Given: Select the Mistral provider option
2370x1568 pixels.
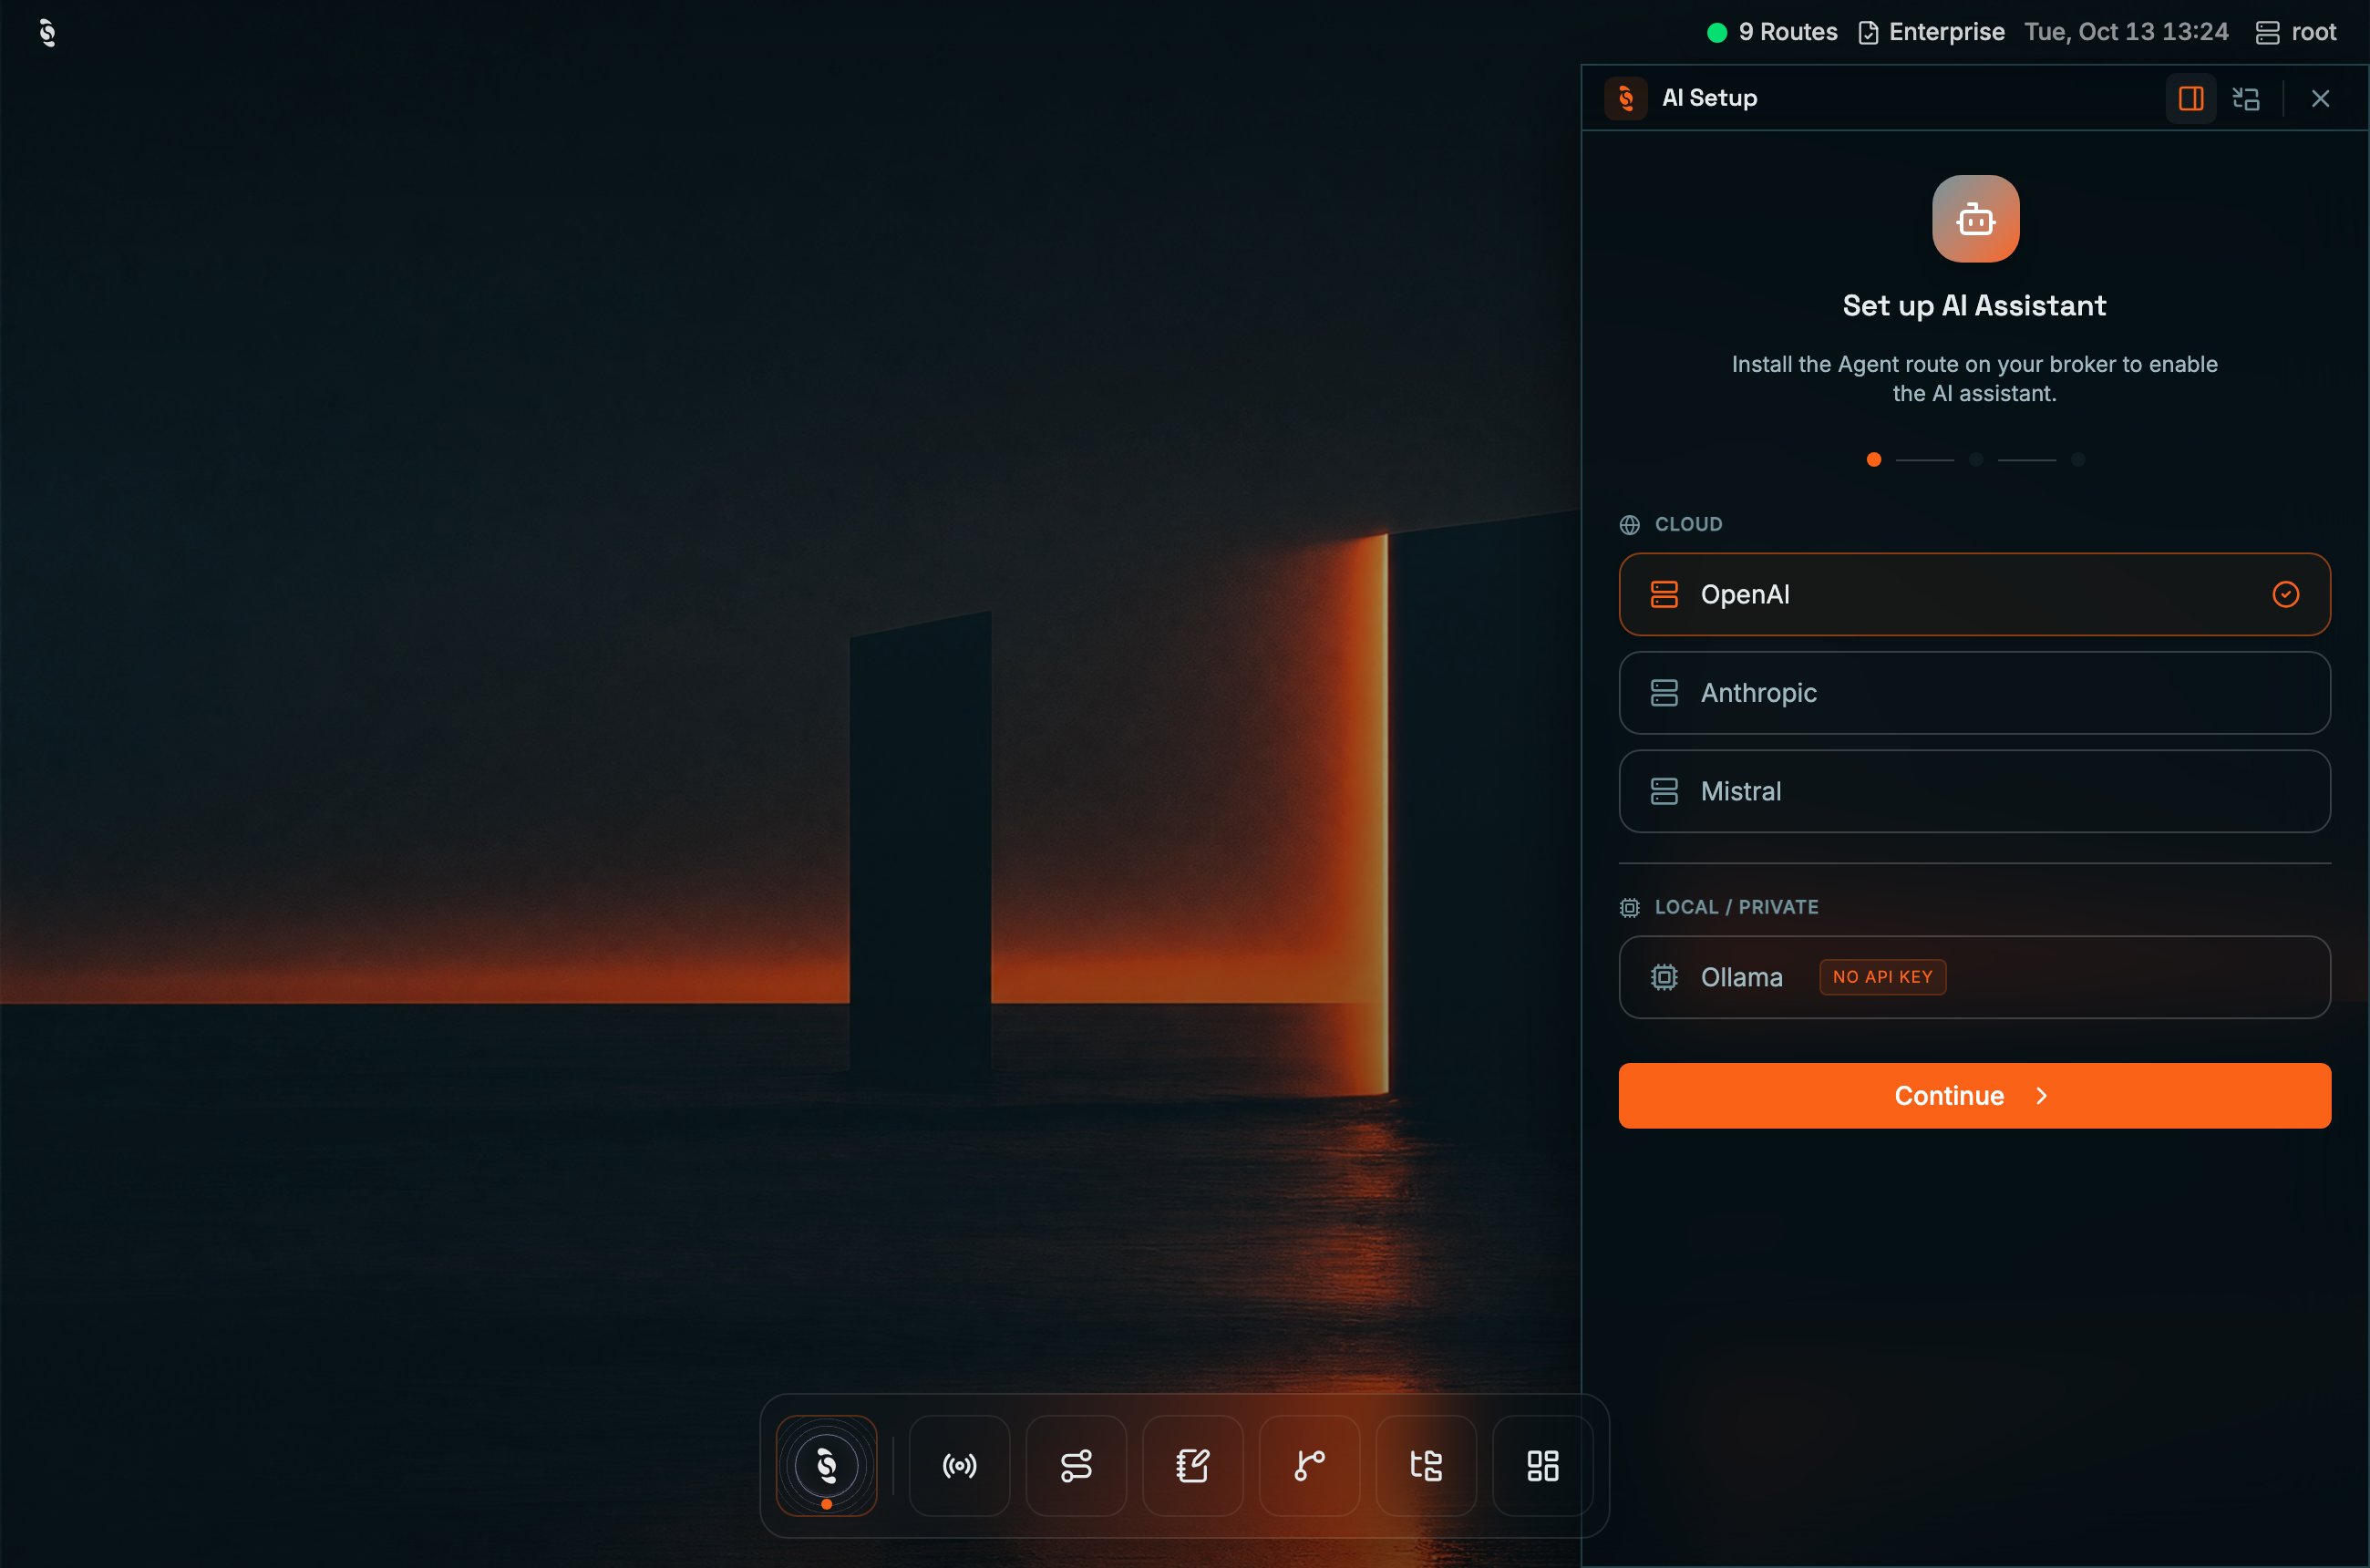Looking at the screenshot, I should pos(1974,791).
